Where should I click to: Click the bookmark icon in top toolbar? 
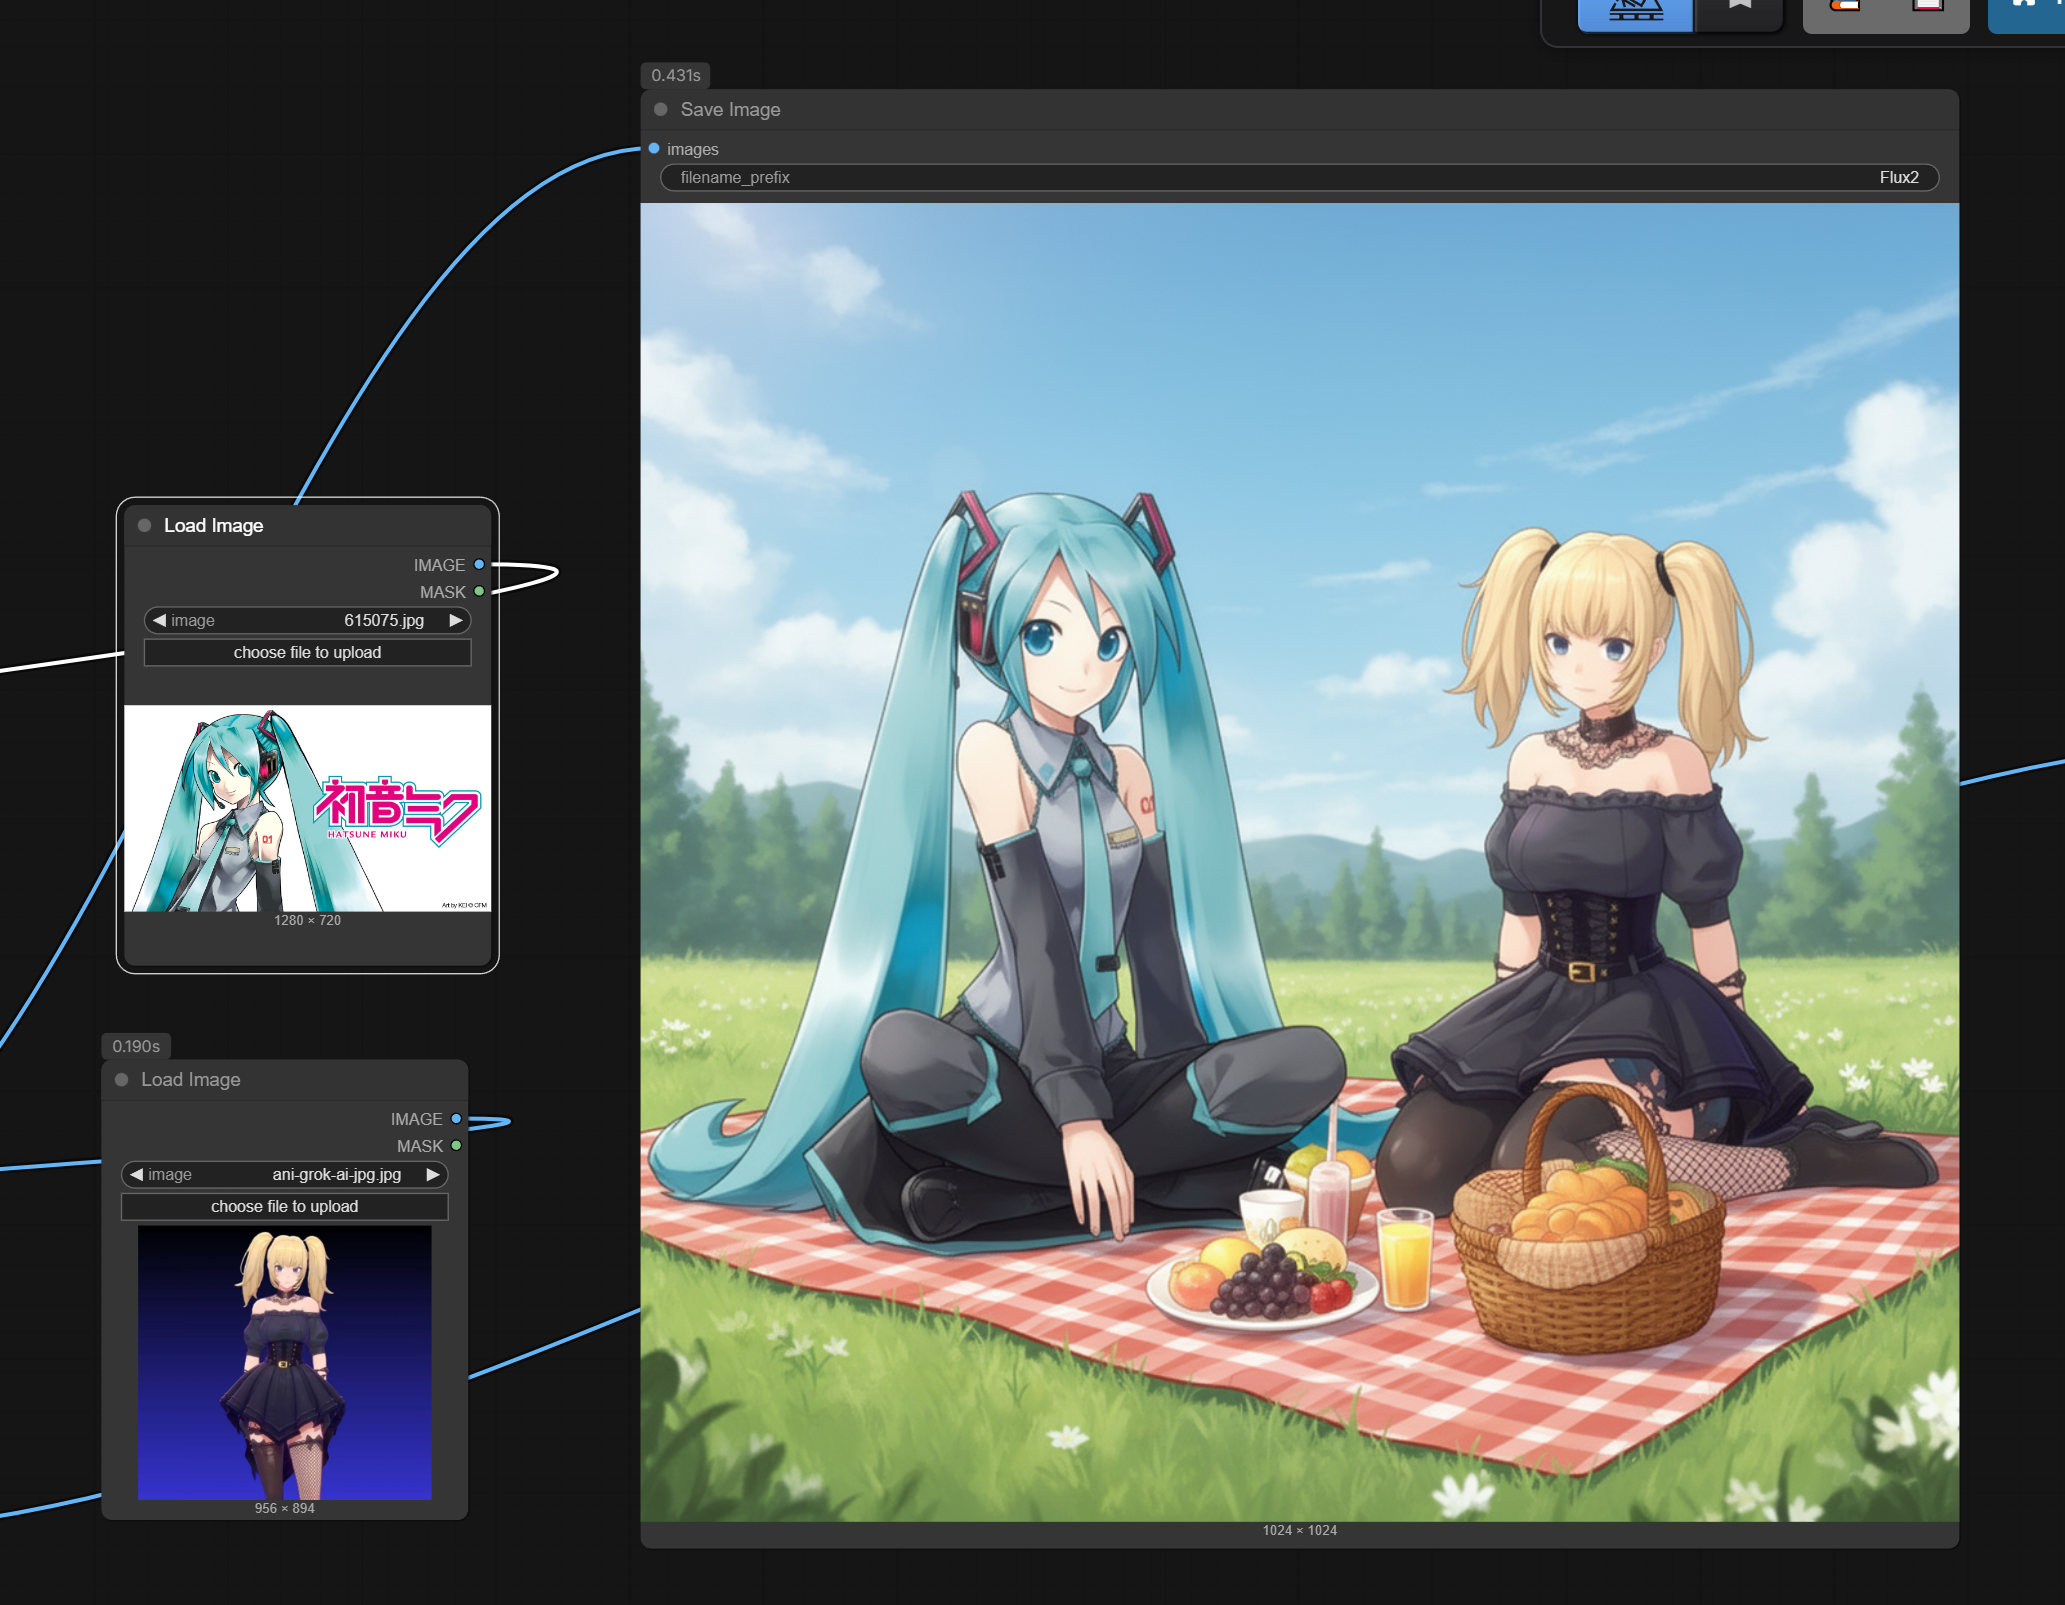pyautogui.click(x=1739, y=8)
